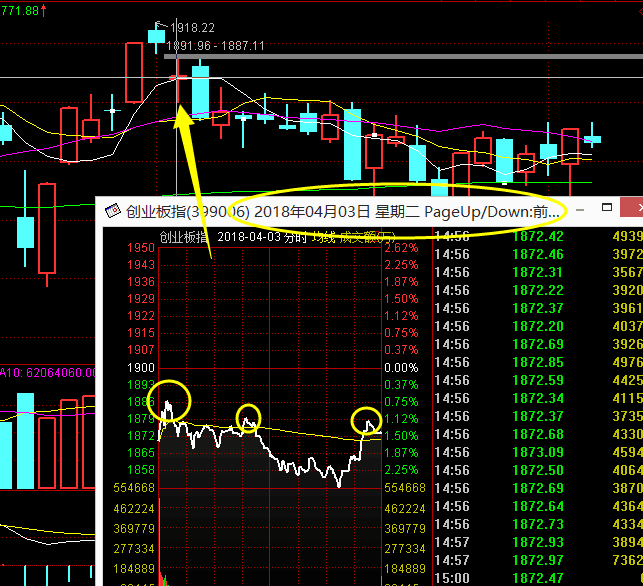
Task: Select the yellow-circled peak near market close
Action: 367,421
